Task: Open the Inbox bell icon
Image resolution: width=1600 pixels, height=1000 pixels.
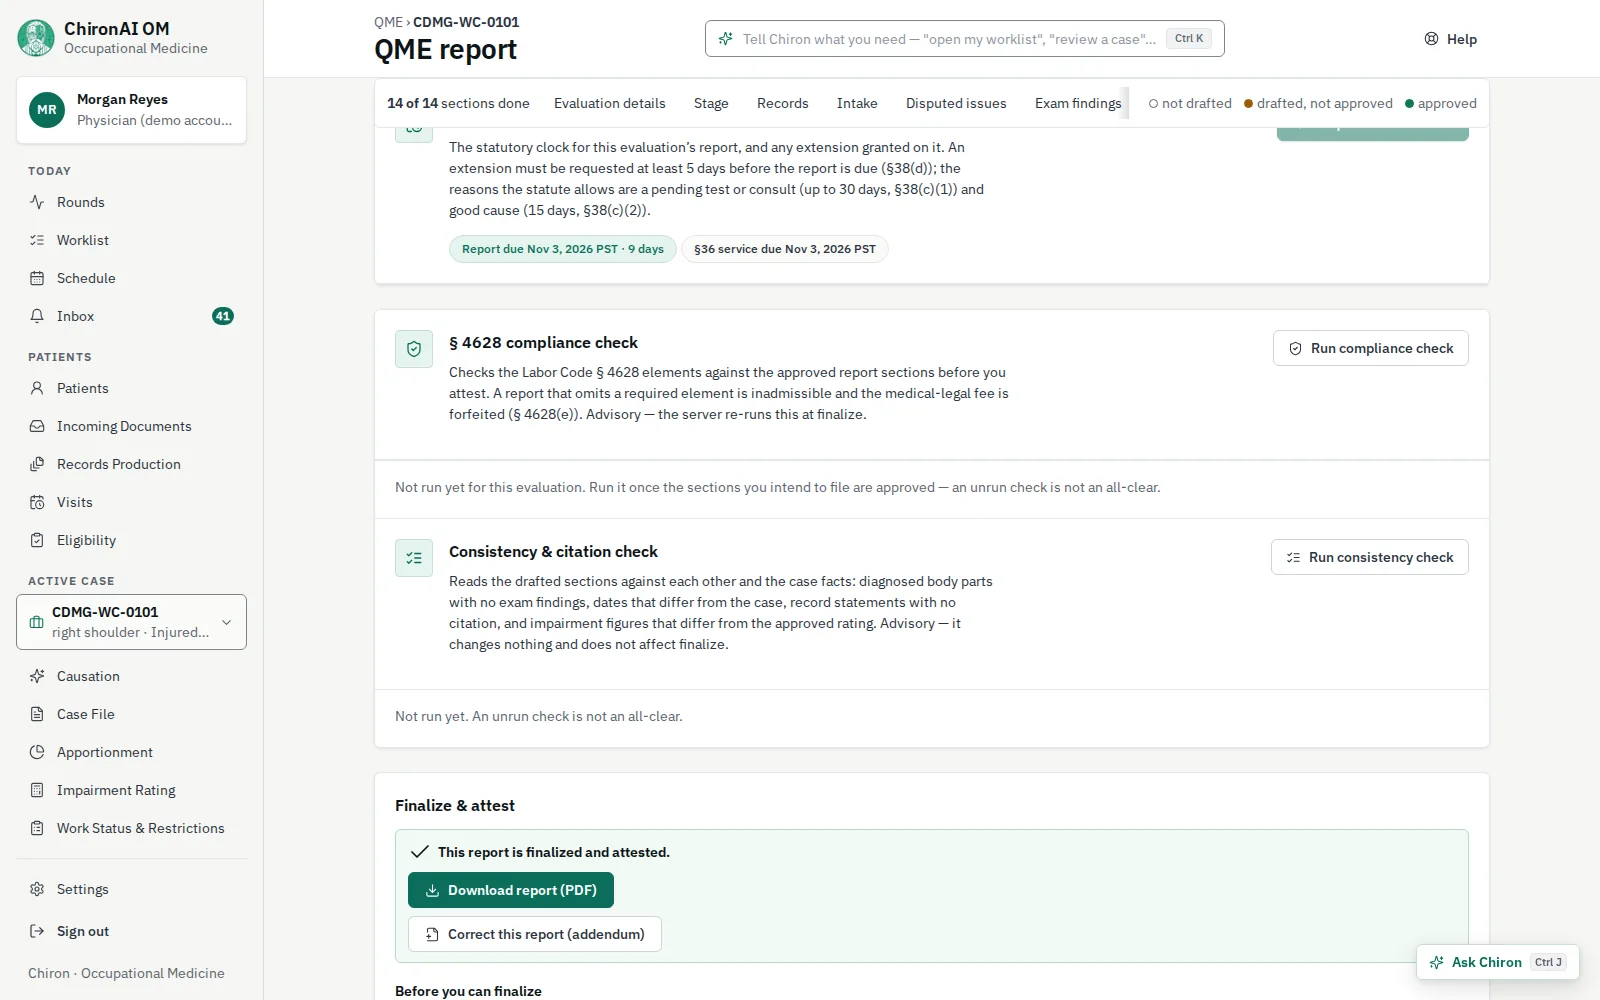Action: [x=37, y=316]
